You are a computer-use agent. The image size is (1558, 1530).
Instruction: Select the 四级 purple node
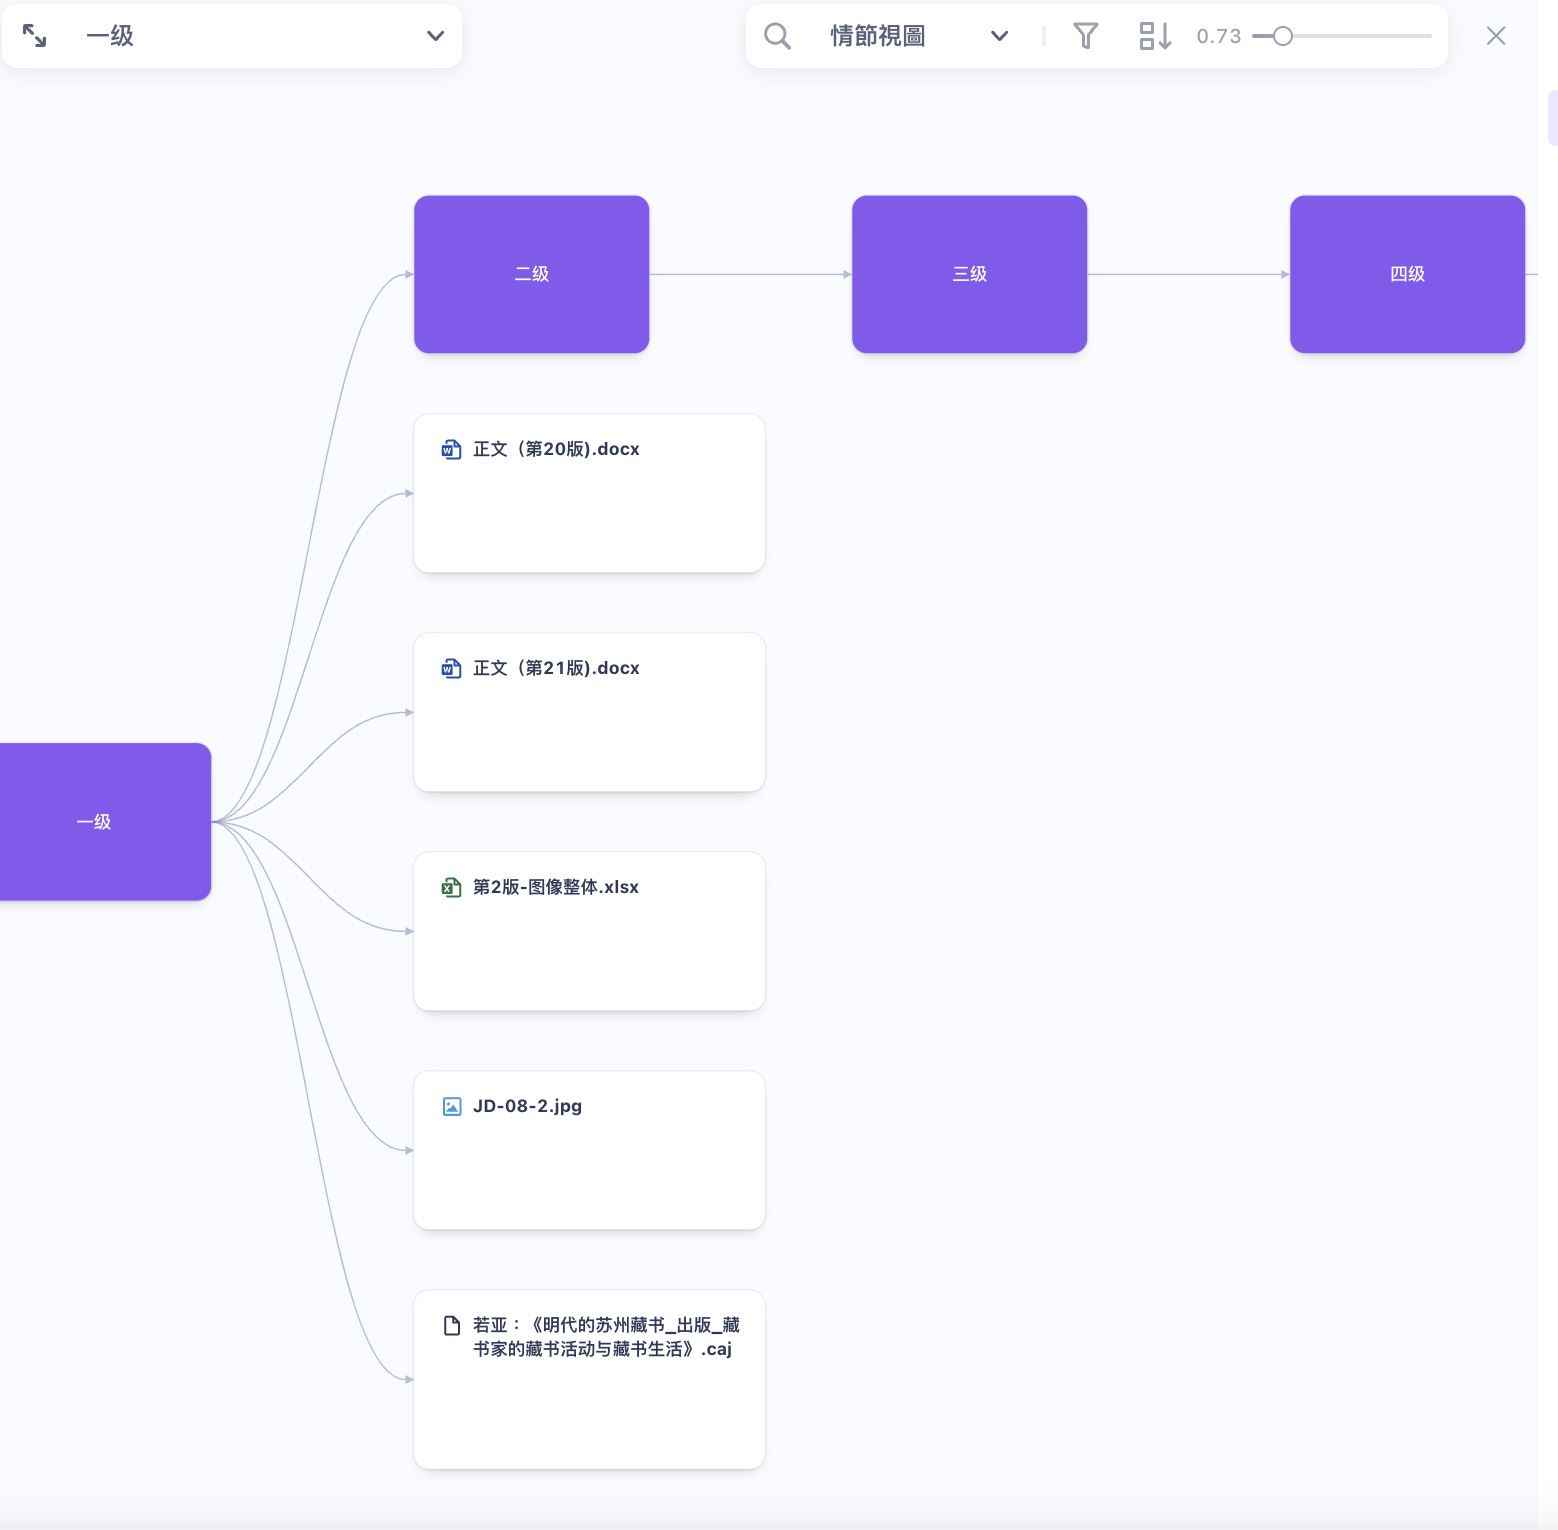click(x=1407, y=274)
